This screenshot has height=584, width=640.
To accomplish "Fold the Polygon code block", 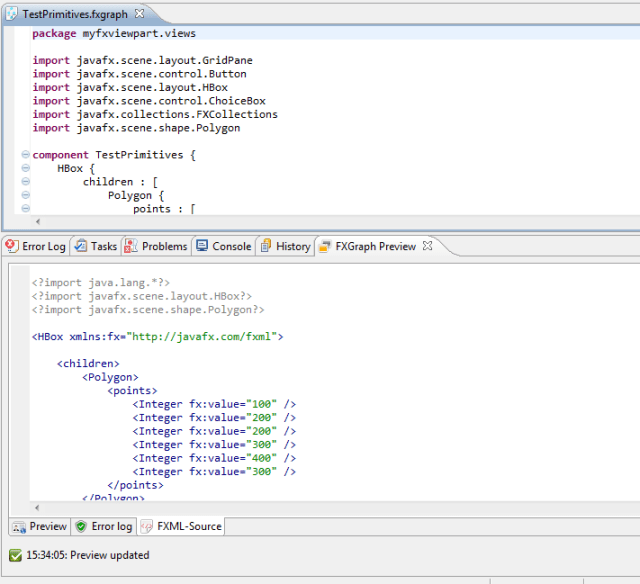I will coord(25,196).
